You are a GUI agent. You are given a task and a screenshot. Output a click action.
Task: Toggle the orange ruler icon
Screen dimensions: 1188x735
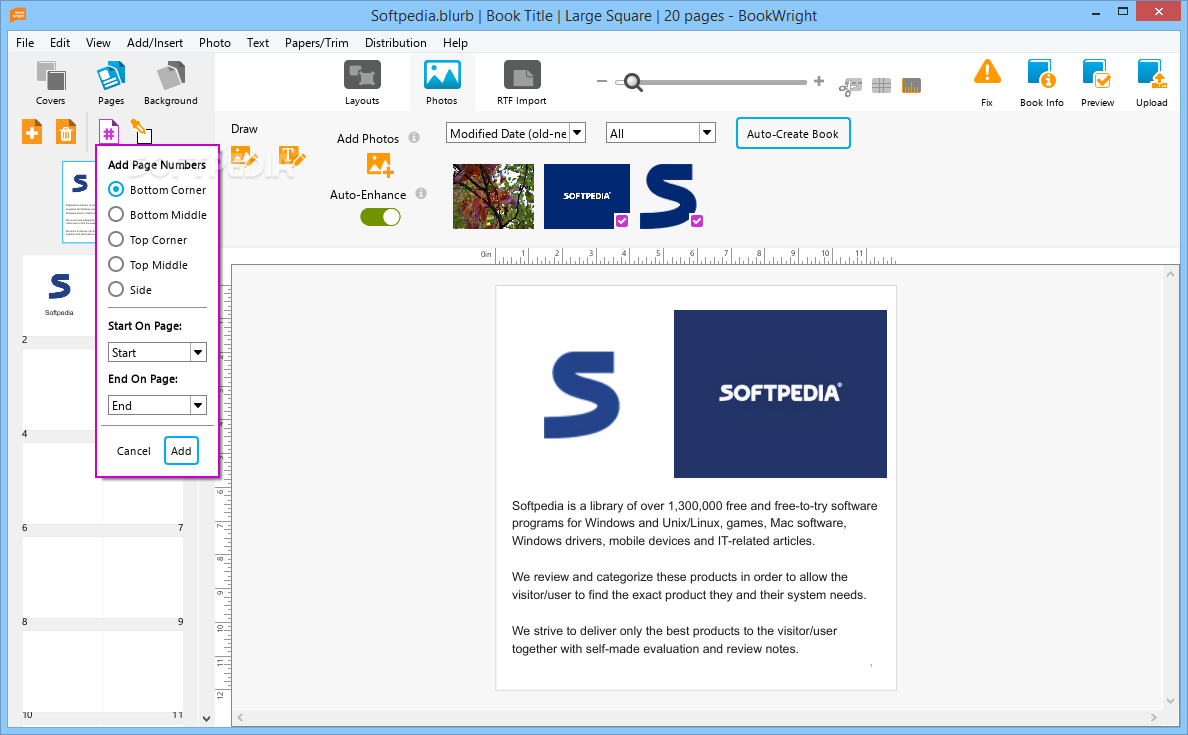[911, 86]
